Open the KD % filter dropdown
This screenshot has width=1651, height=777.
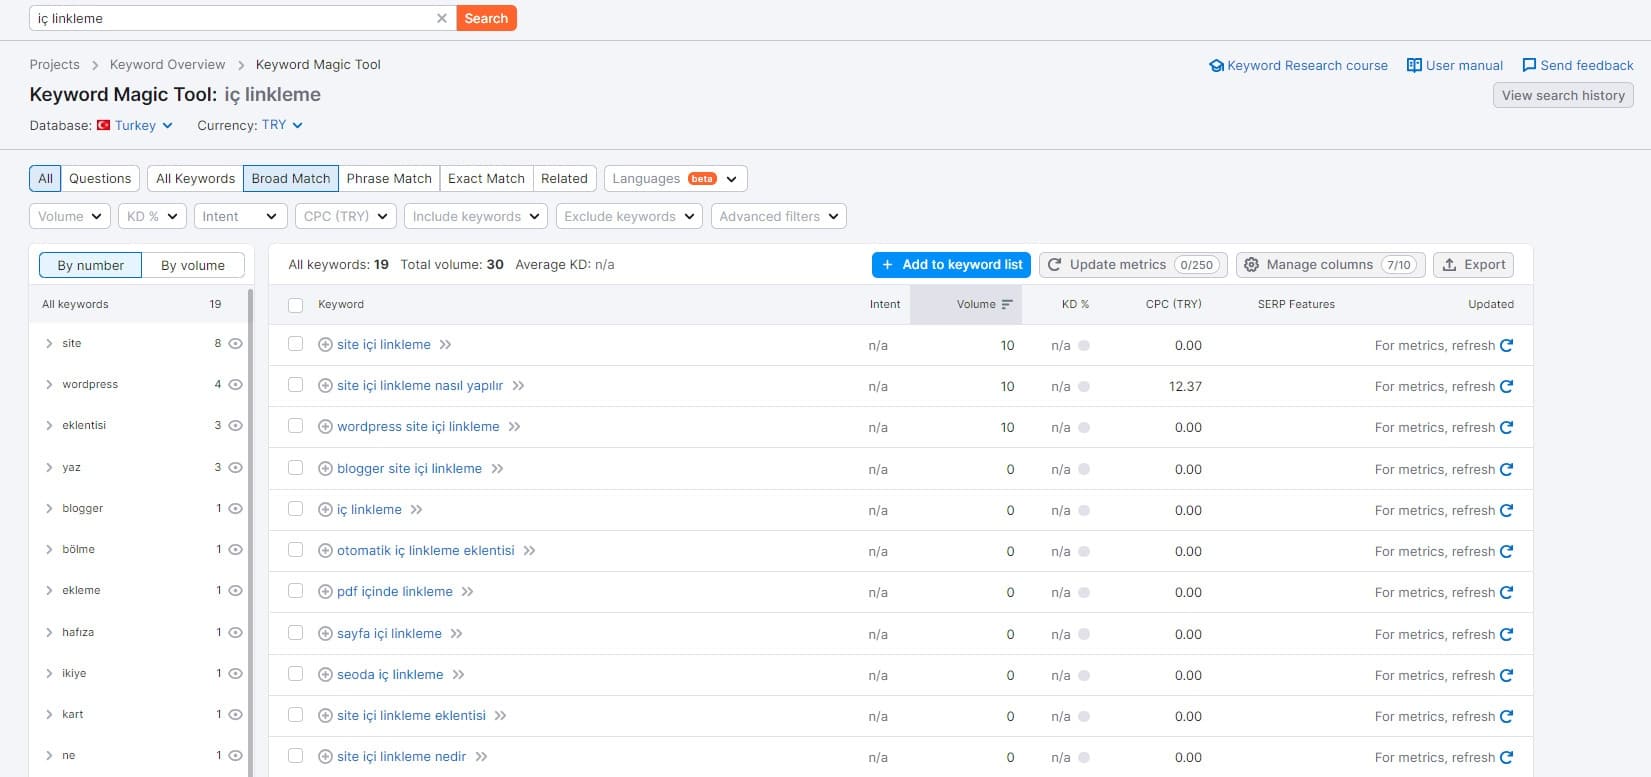tap(152, 216)
